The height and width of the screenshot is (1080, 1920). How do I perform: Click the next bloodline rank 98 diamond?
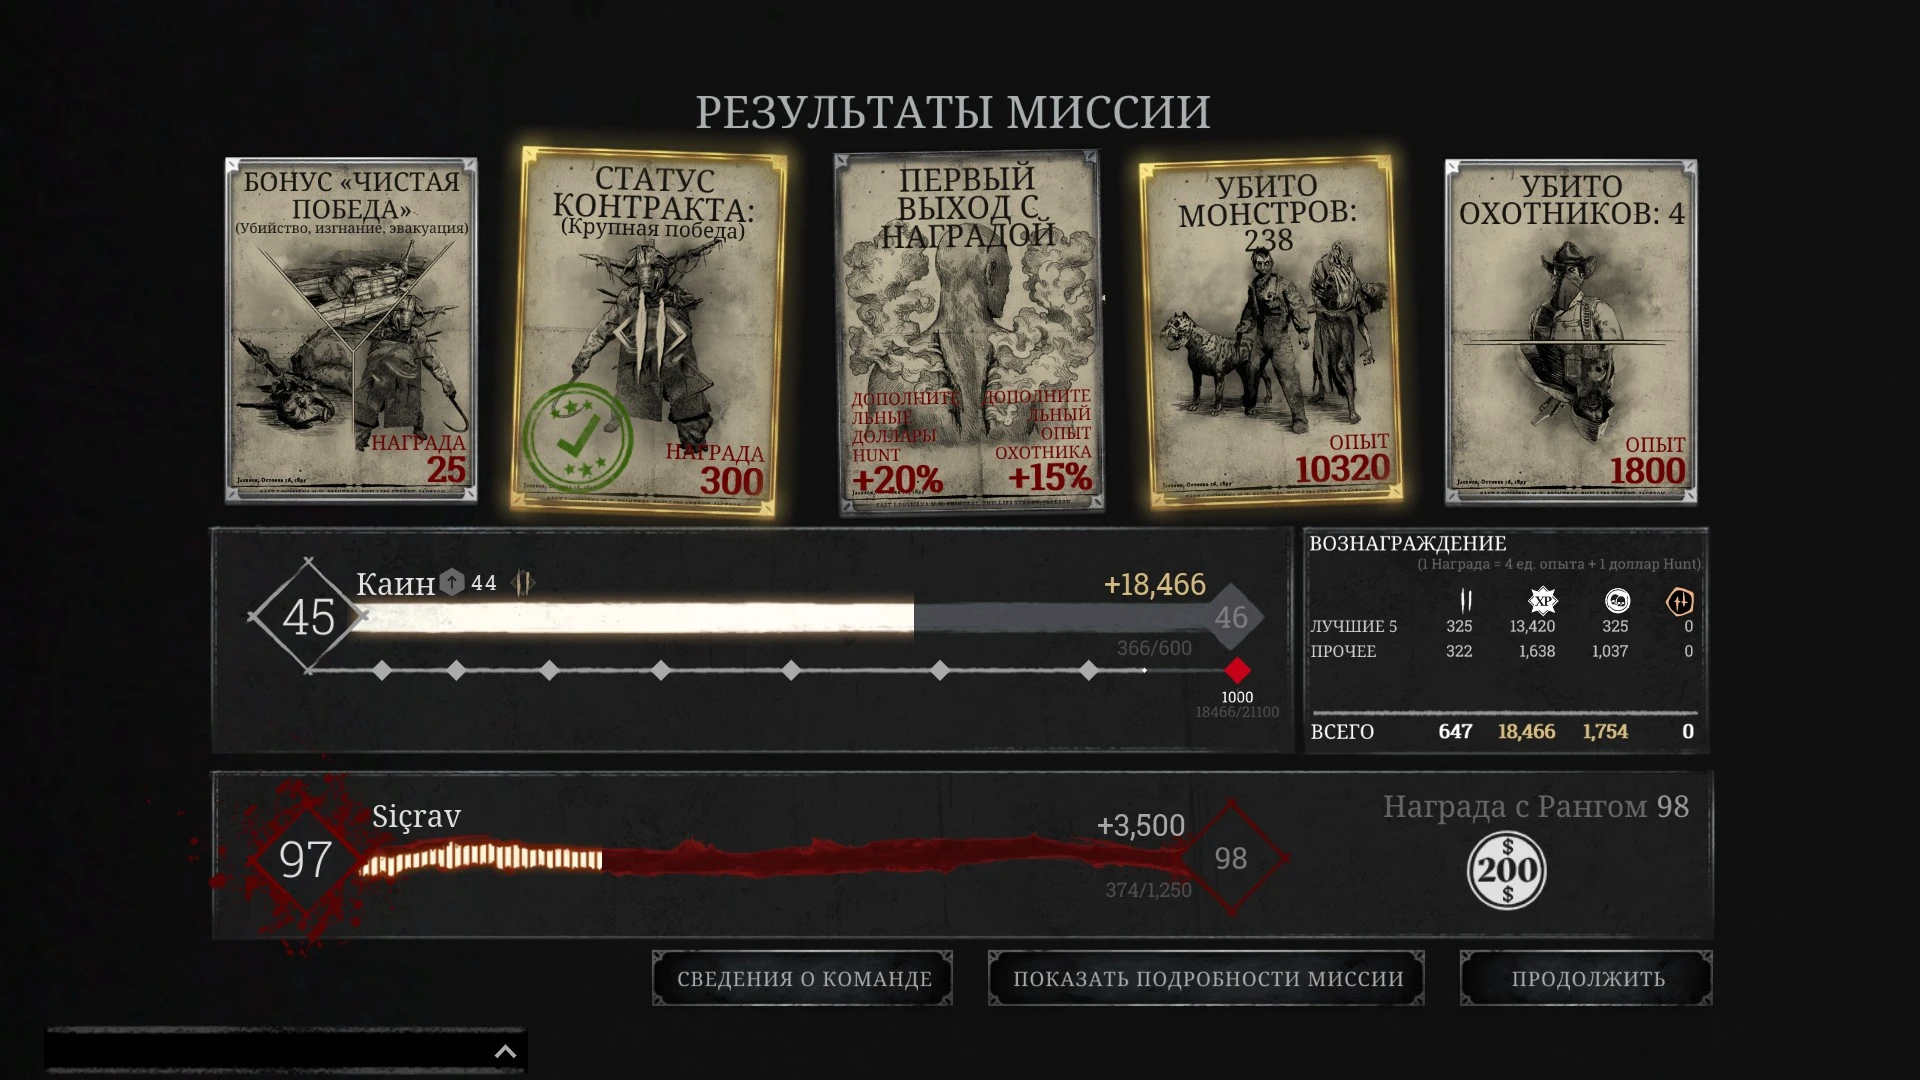[1231, 858]
